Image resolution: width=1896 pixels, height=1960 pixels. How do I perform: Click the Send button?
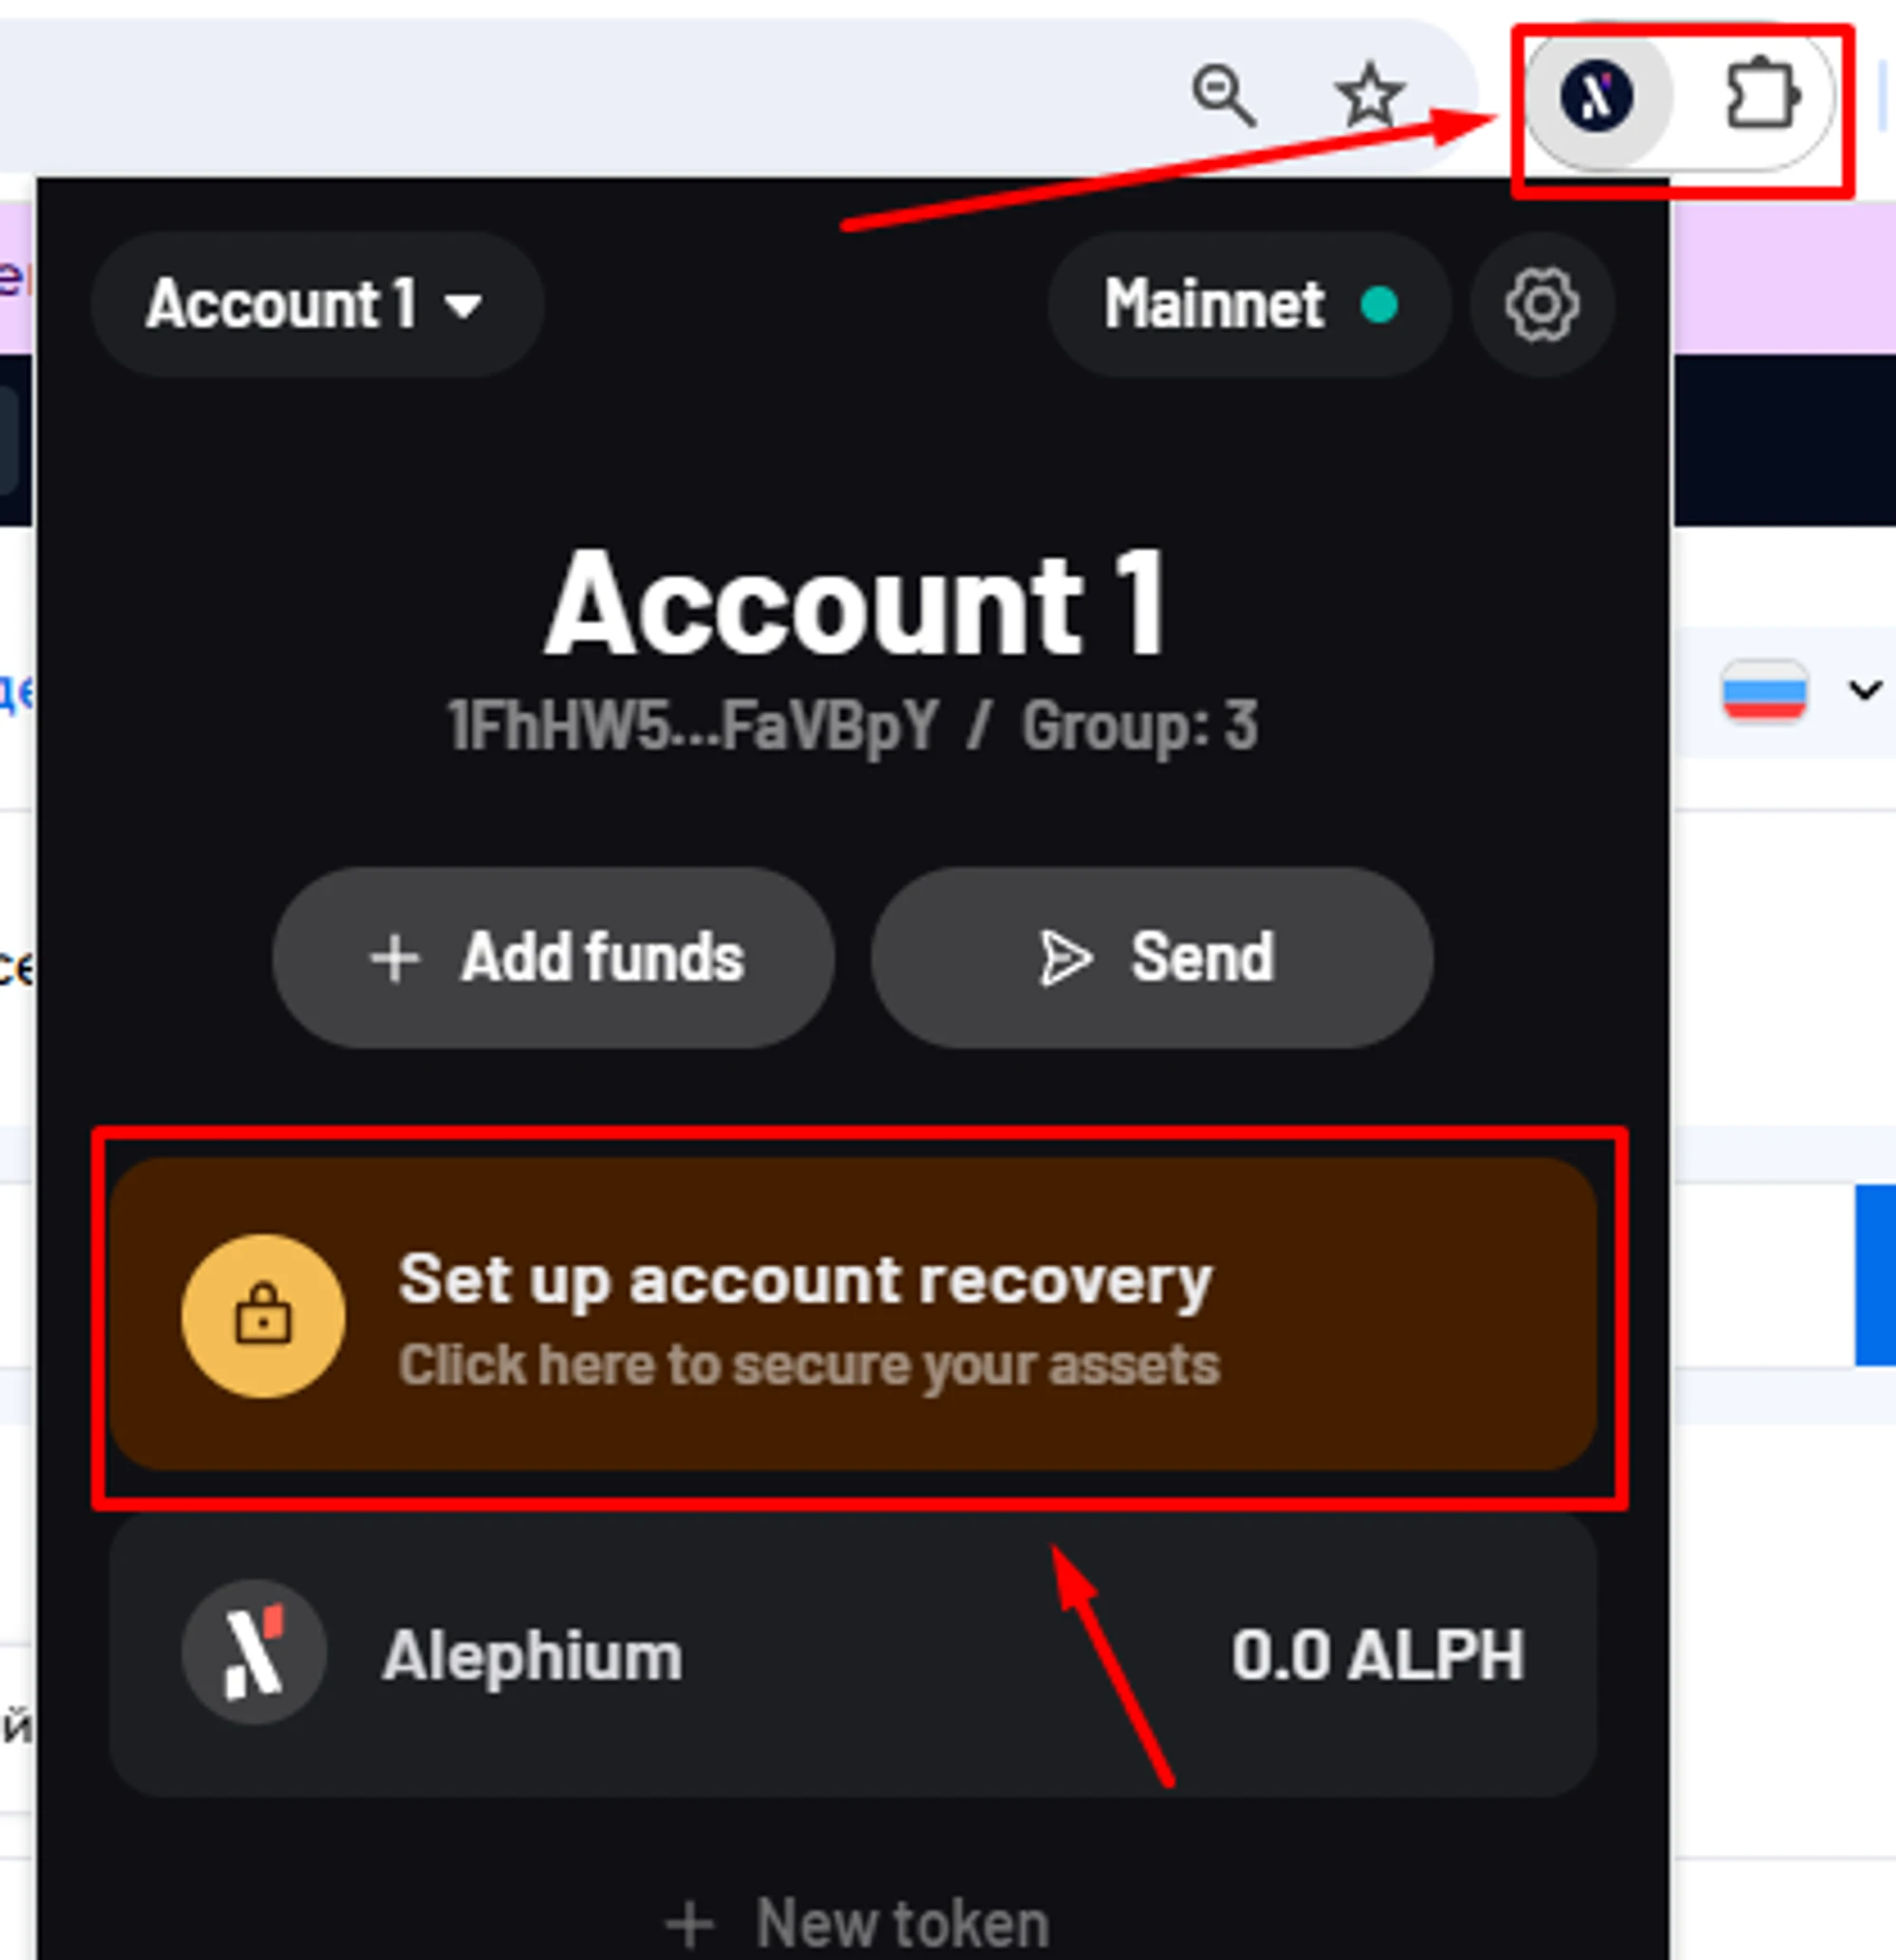tap(1152, 958)
